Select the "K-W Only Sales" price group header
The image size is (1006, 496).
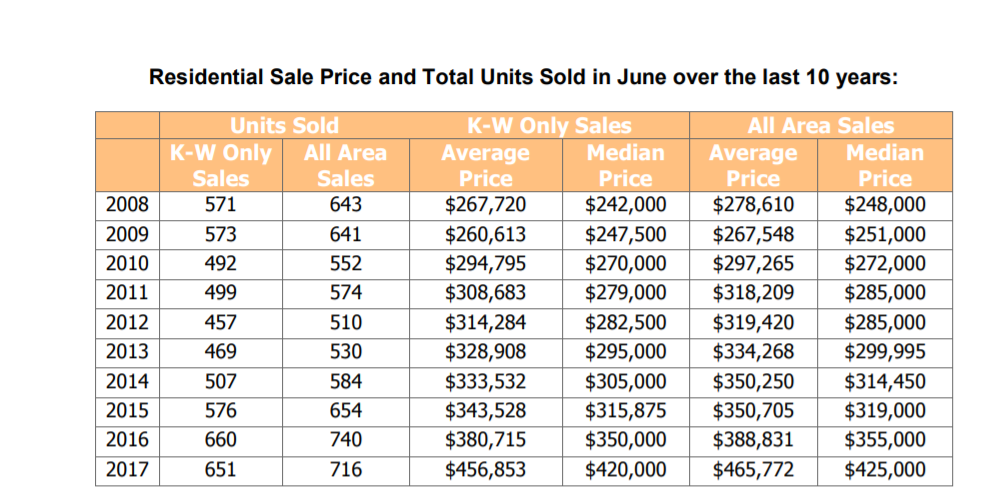point(549,126)
